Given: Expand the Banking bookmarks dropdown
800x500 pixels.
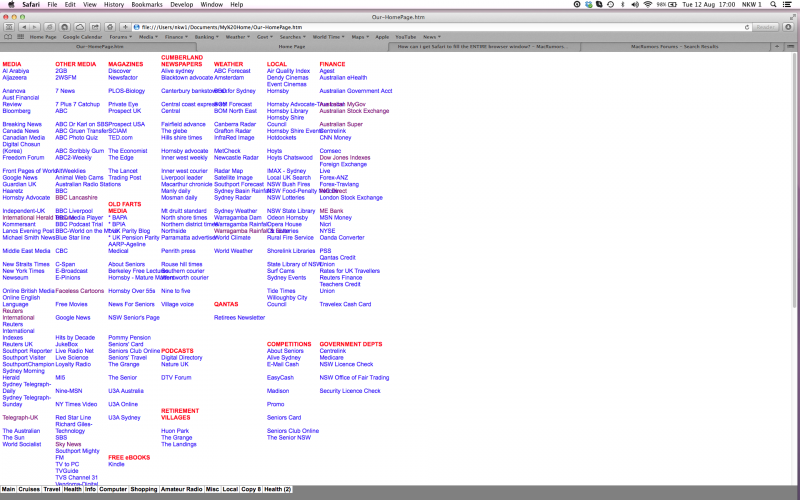Looking at the screenshot, I should point(206,37).
